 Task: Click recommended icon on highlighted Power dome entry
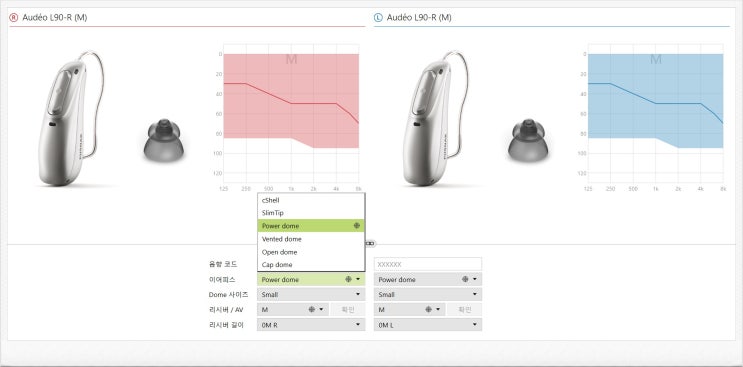pyautogui.click(x=357, y=226)
